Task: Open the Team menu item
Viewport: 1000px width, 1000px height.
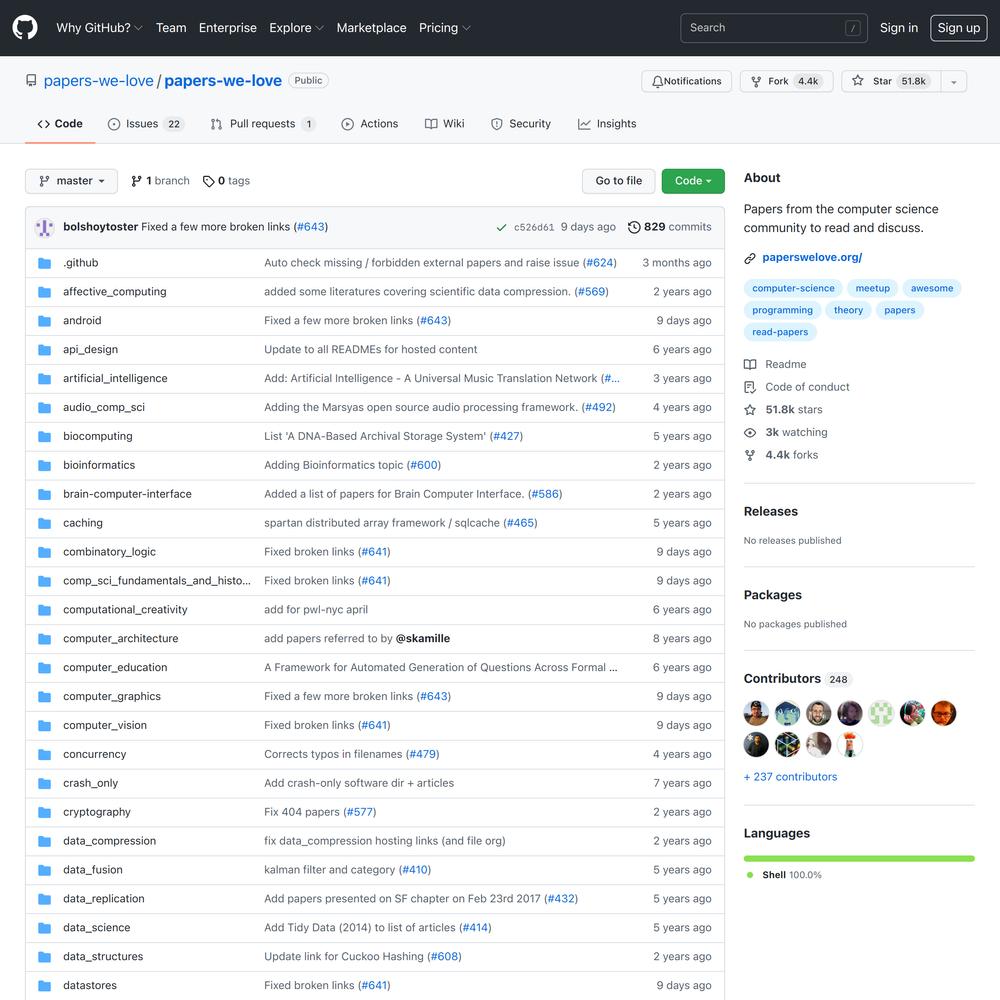Action: (171, 28)
